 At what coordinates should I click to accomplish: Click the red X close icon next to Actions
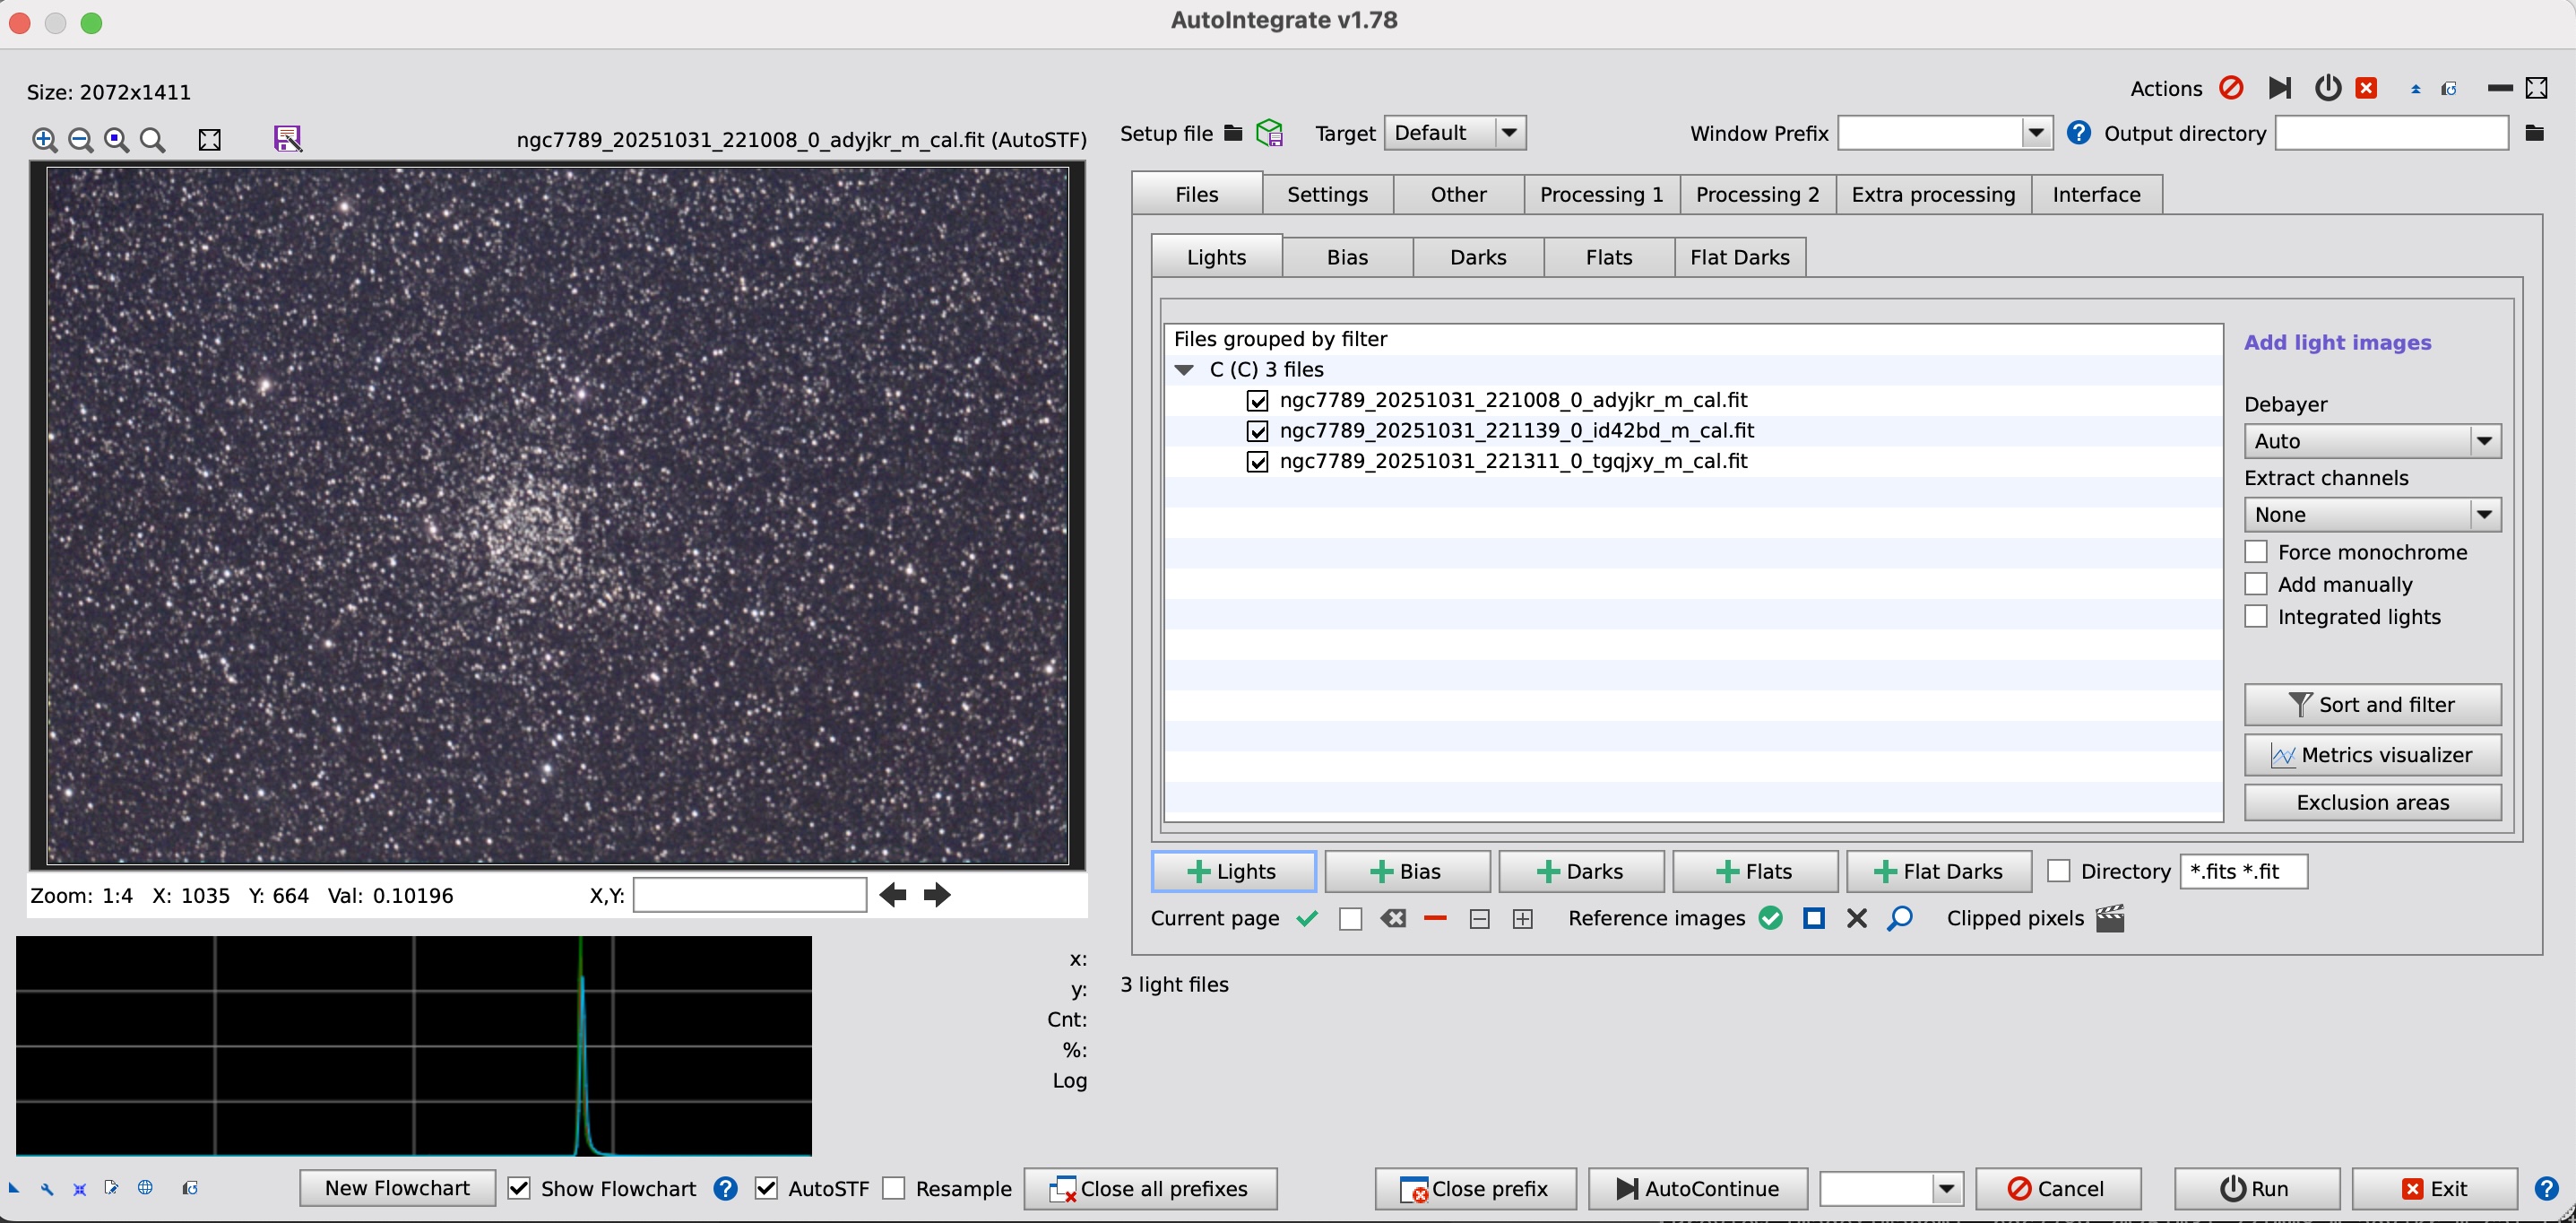pyautogui.click(x=2365, y=88)
